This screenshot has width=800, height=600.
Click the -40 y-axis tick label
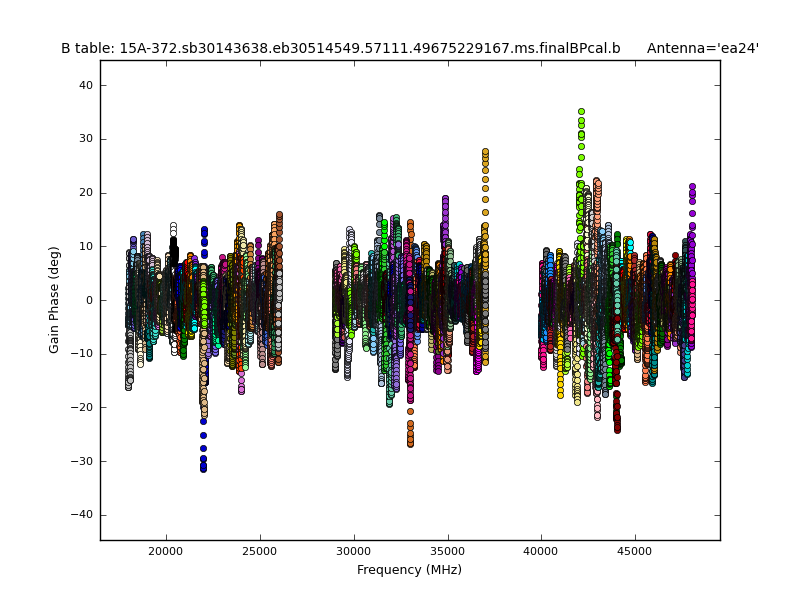click(x=82, y=514)
